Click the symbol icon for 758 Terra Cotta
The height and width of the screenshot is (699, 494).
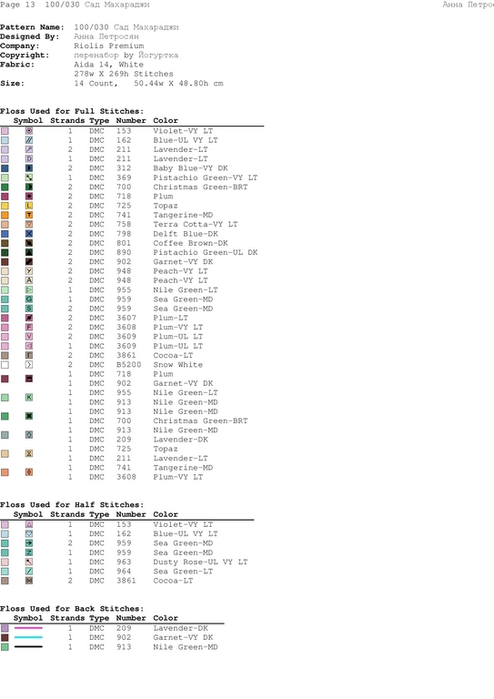pos(29,224)
